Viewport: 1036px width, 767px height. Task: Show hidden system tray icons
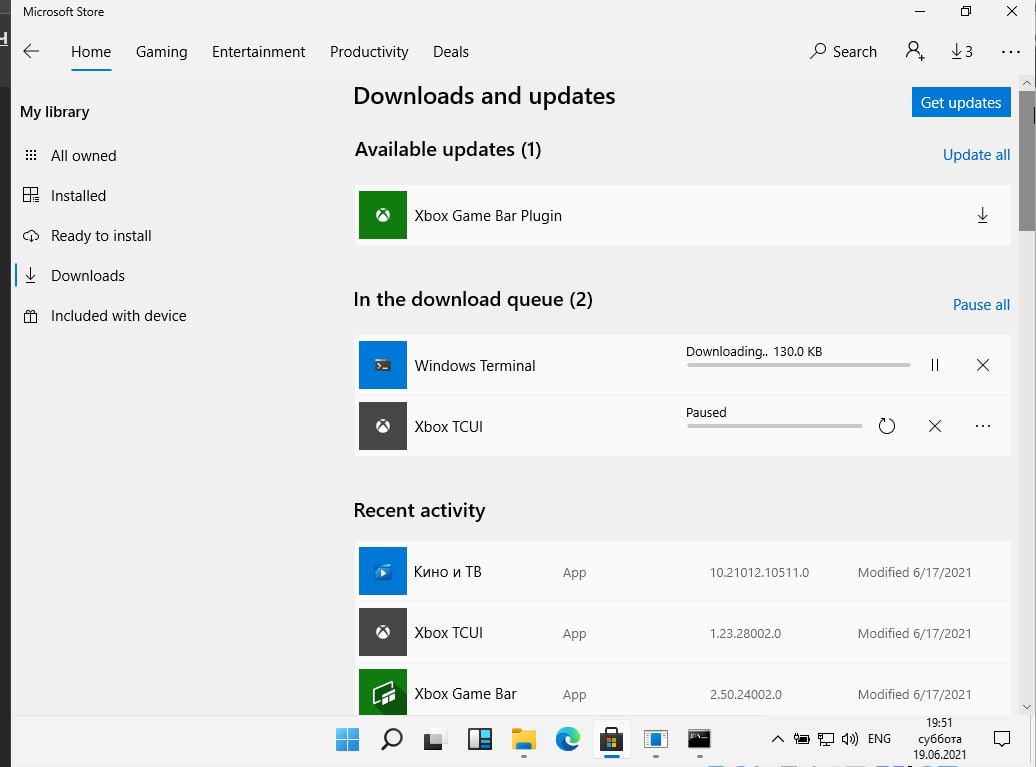pyautogui.click(x=778, y=739)
